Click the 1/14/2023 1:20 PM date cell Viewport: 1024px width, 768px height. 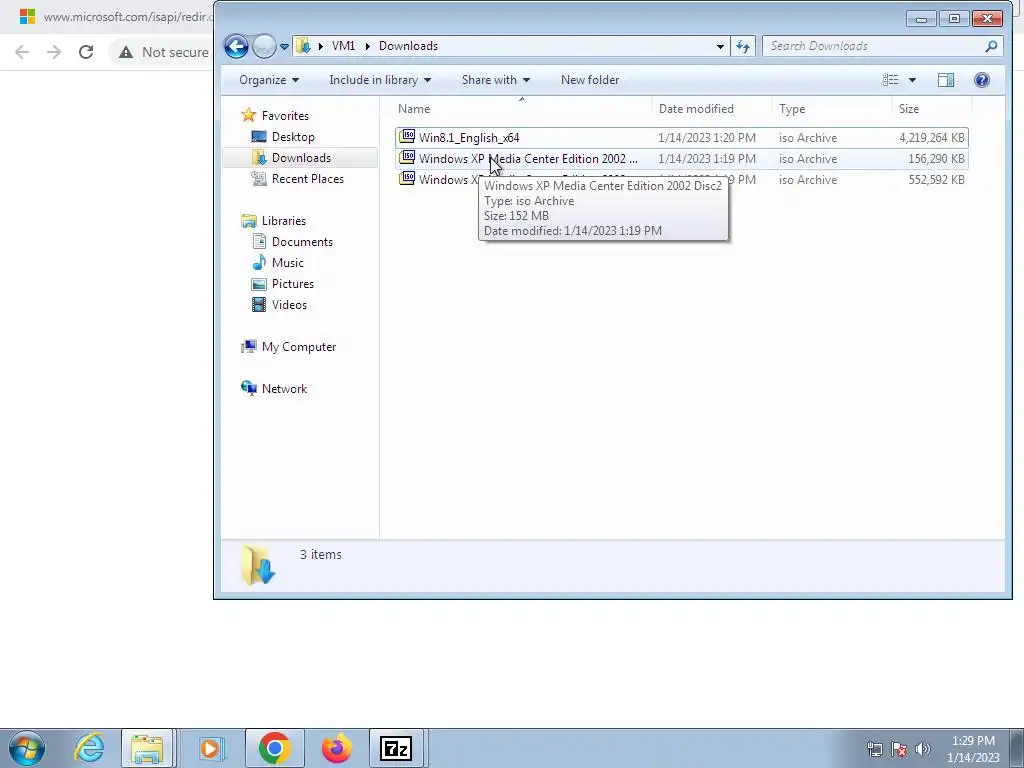(707, 138)
